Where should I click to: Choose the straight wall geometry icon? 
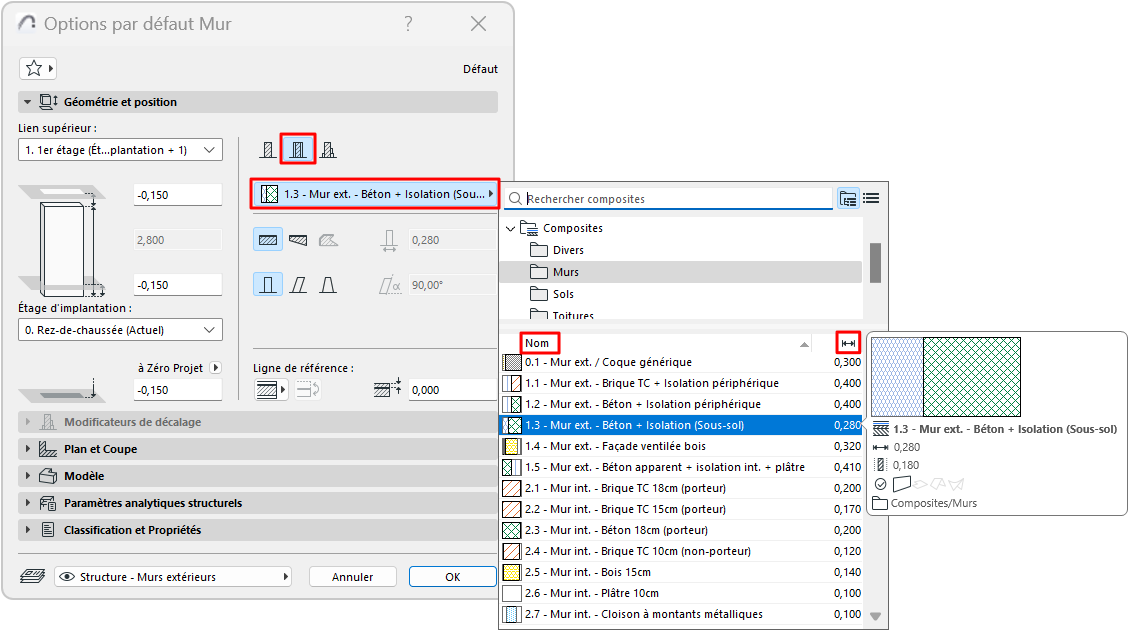click(268, 240)
